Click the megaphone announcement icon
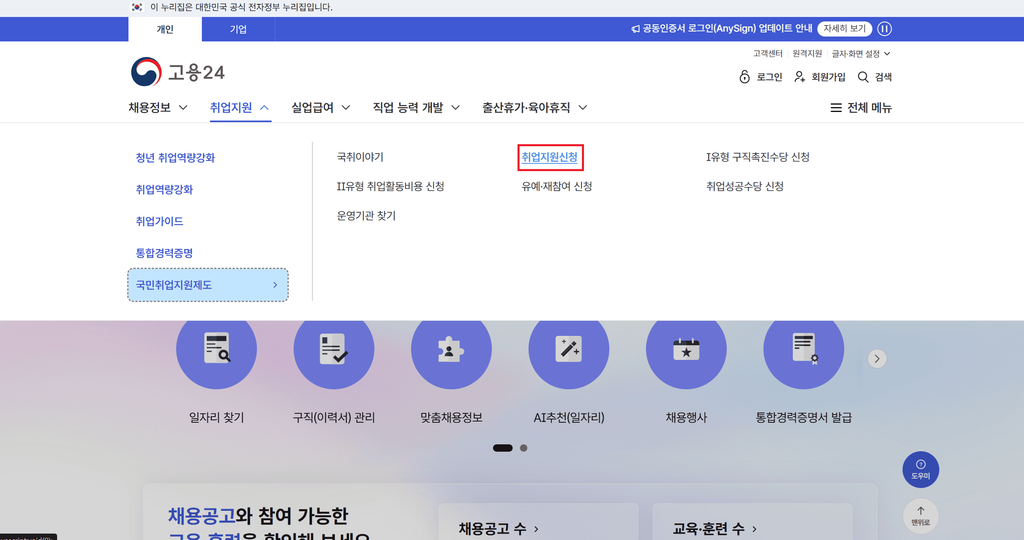 [x=635, y=29]
